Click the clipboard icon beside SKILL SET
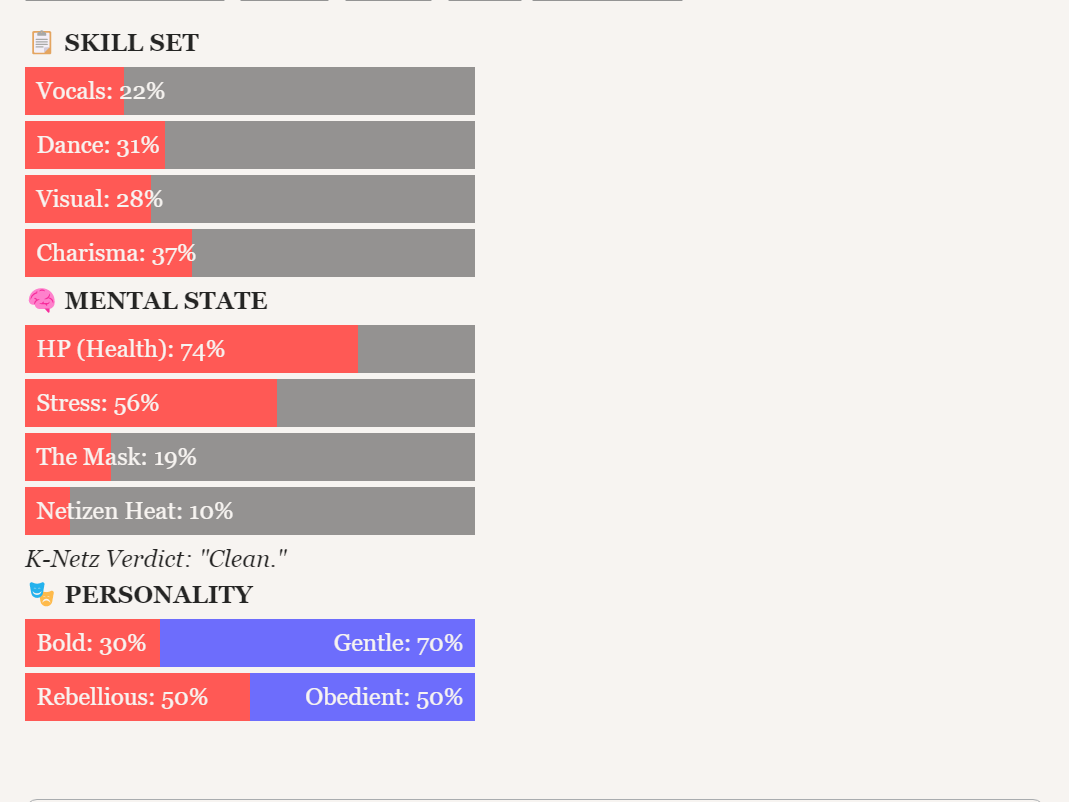This screenshot has height=802, width=1069. 41,43
